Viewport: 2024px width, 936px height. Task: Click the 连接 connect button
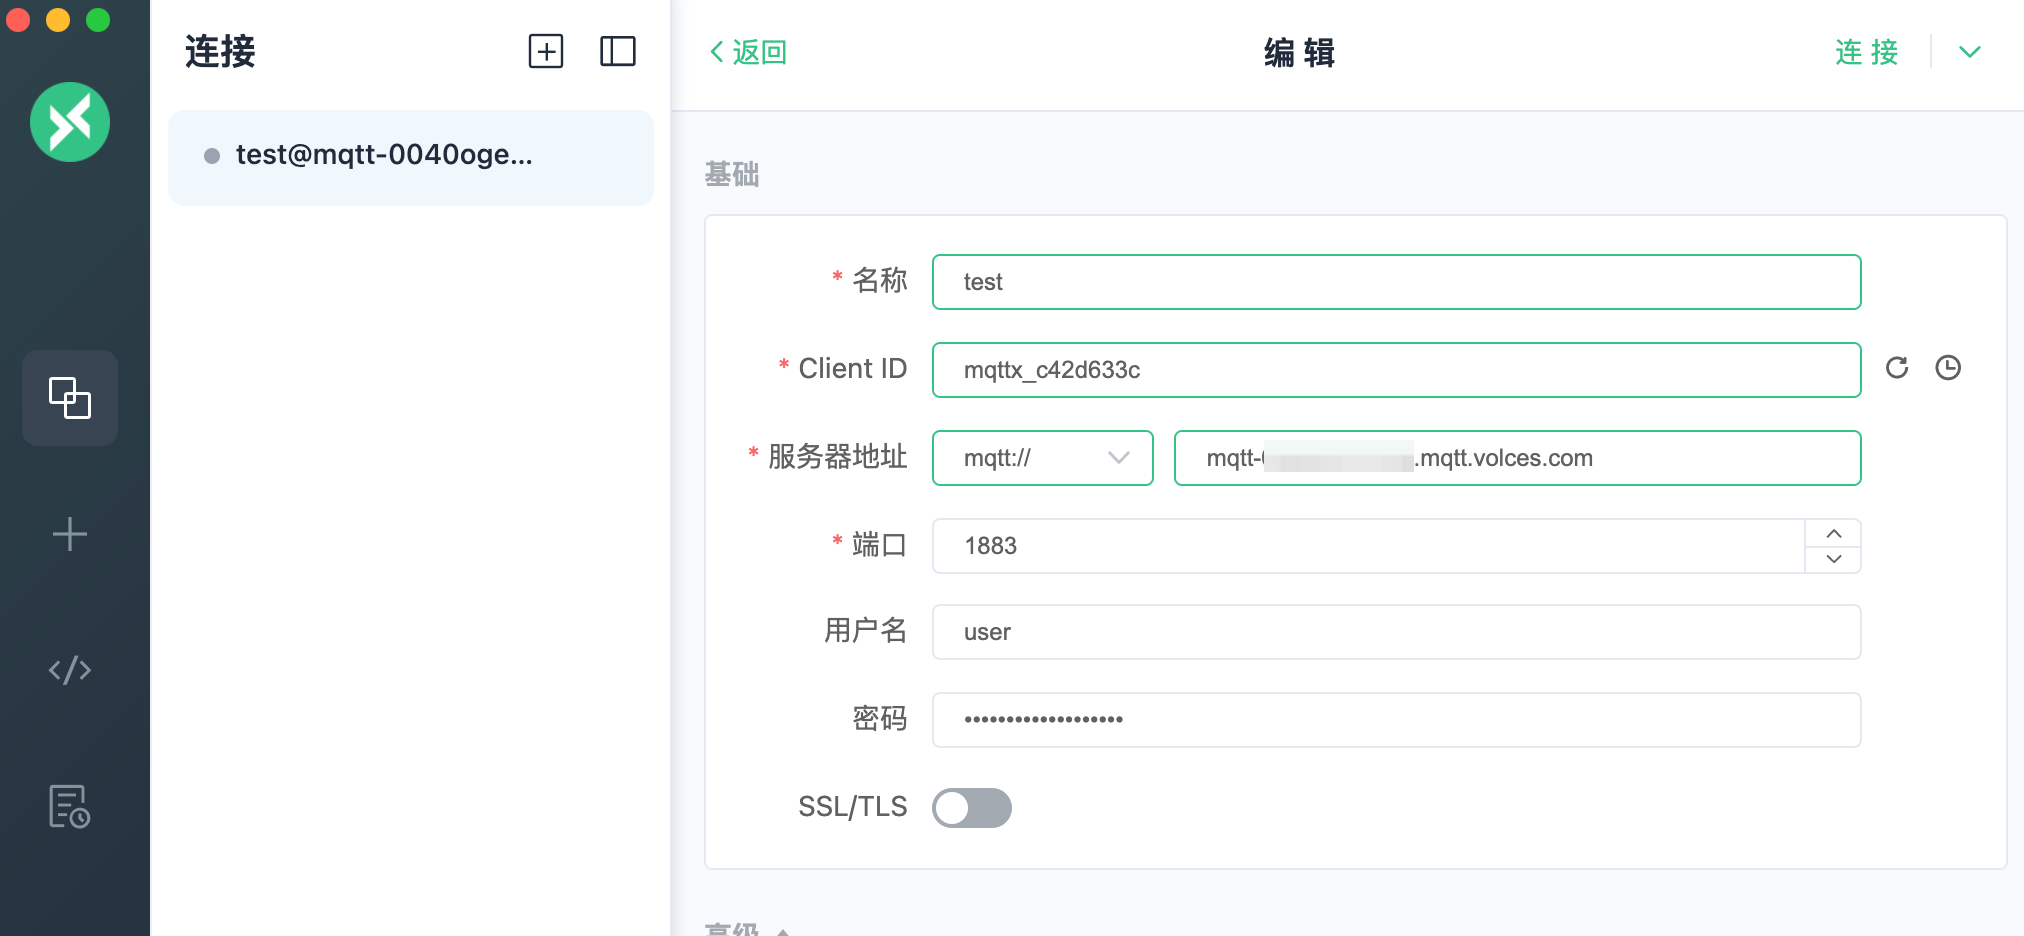tap(1867, 52)
